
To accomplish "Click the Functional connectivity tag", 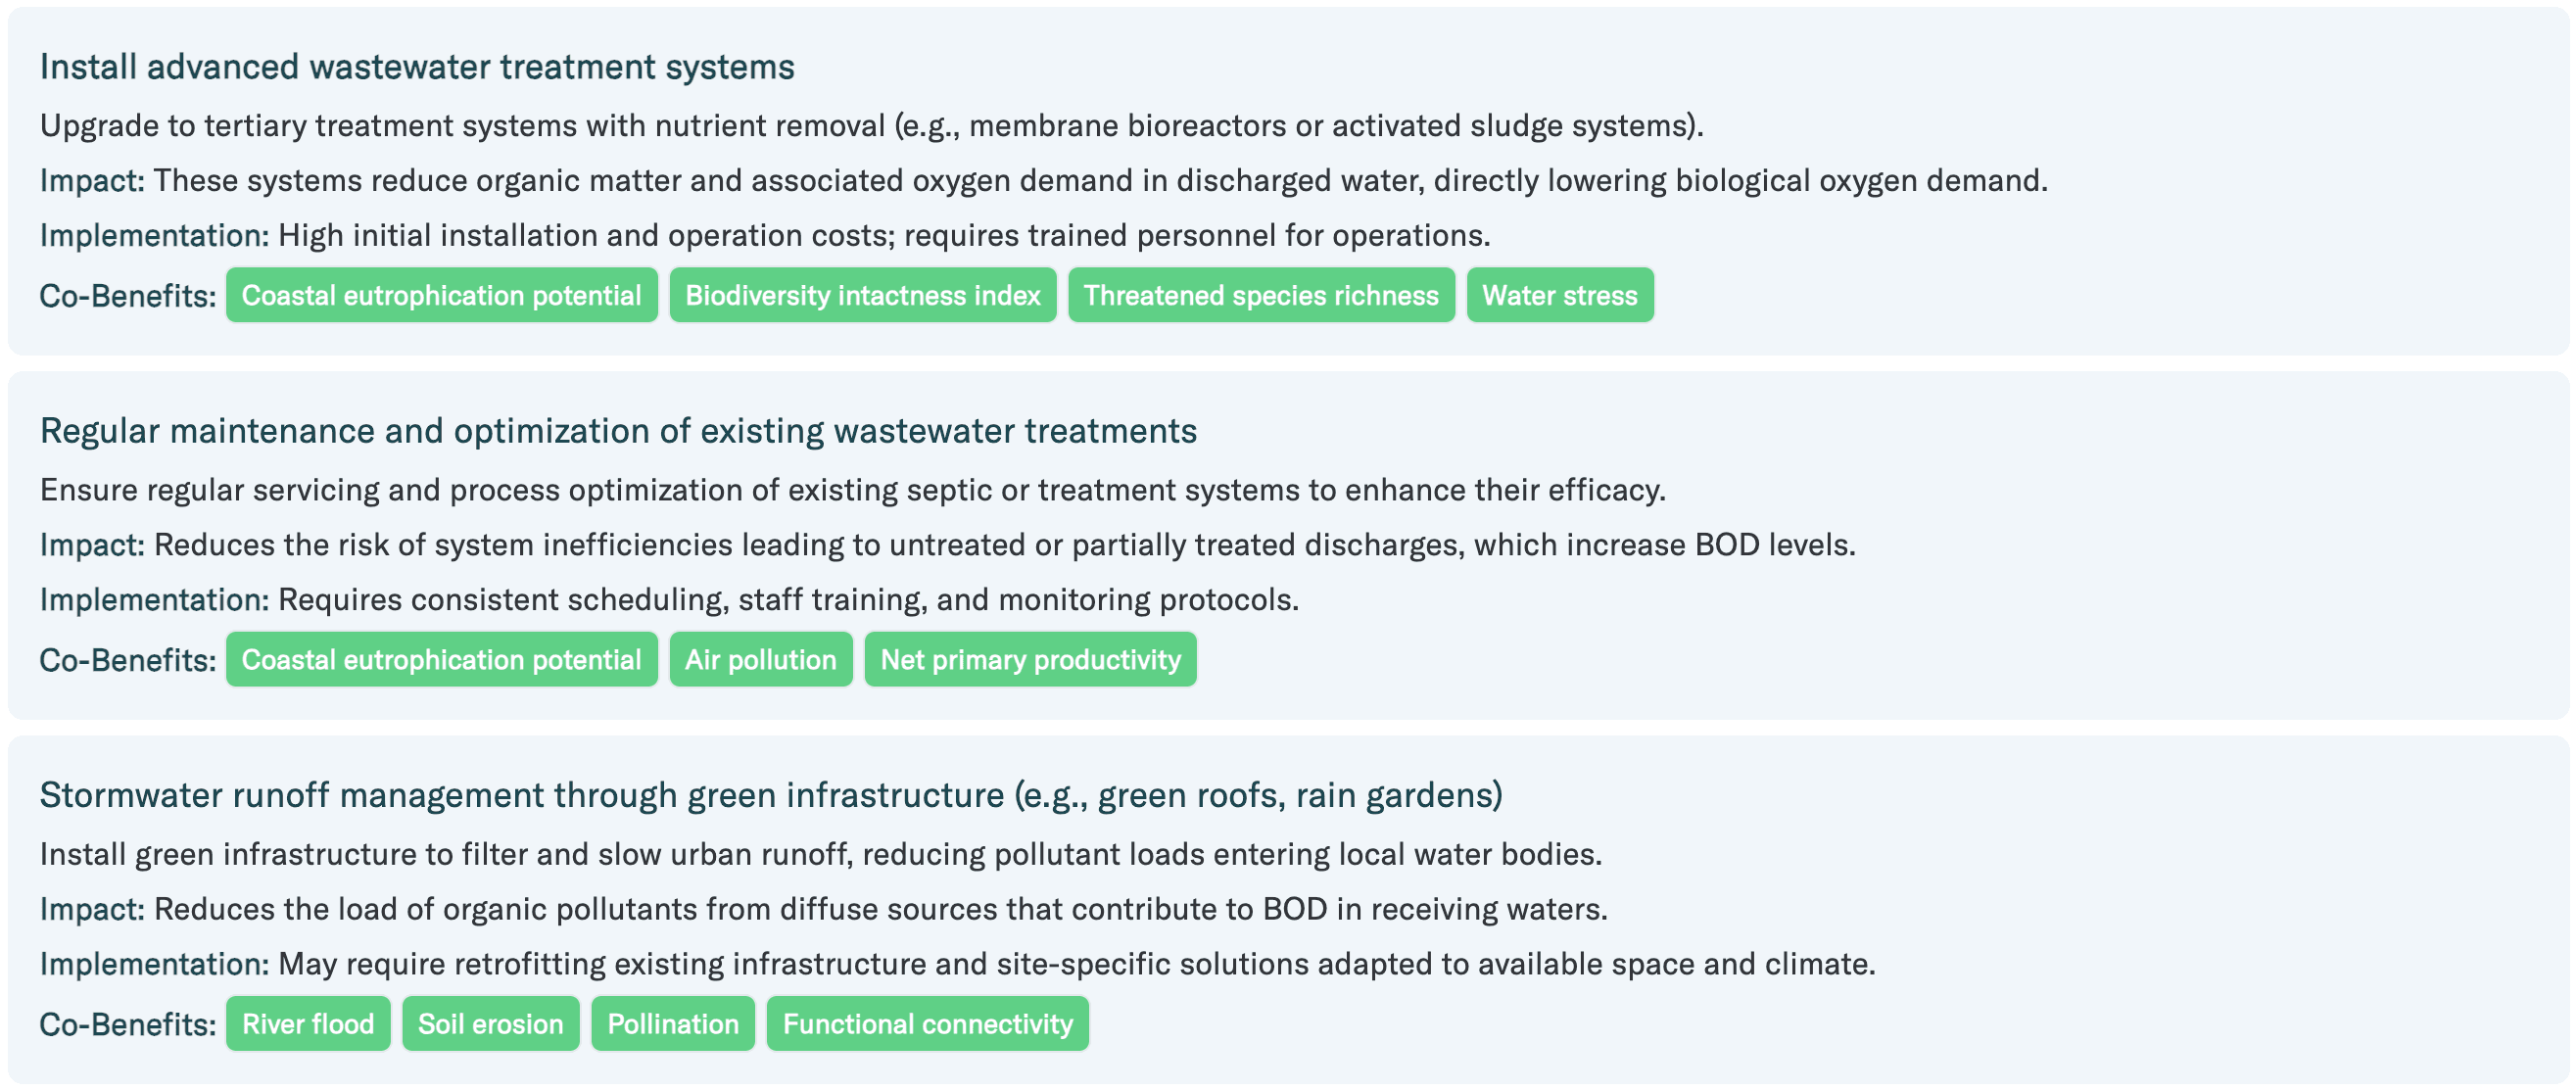I will [927, 1023].
